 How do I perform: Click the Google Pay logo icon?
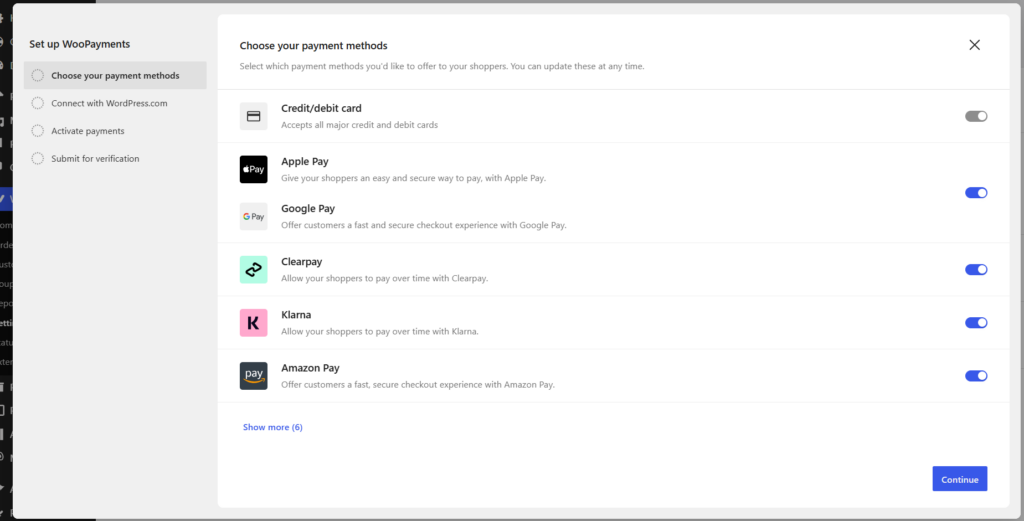tap(253, 216)
